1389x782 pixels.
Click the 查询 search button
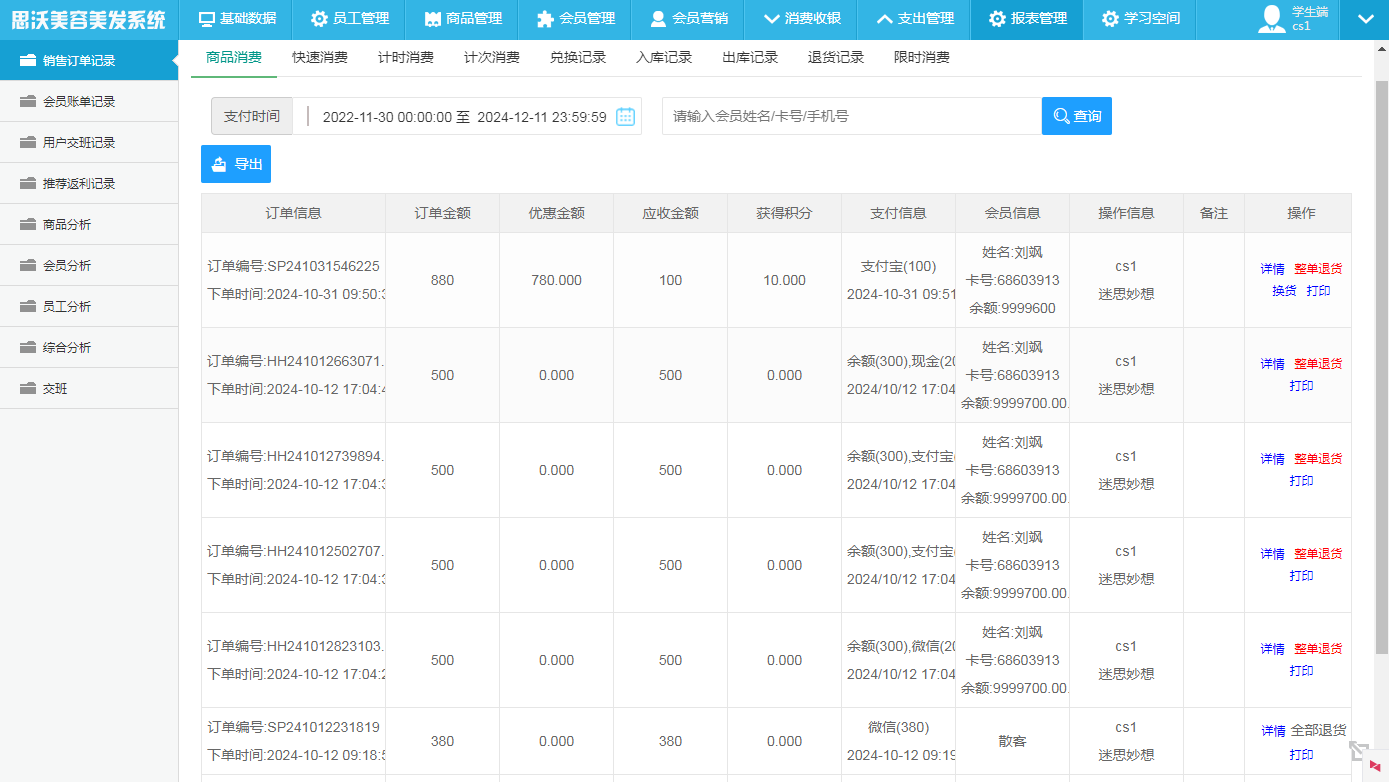(x=1076, y=116)
